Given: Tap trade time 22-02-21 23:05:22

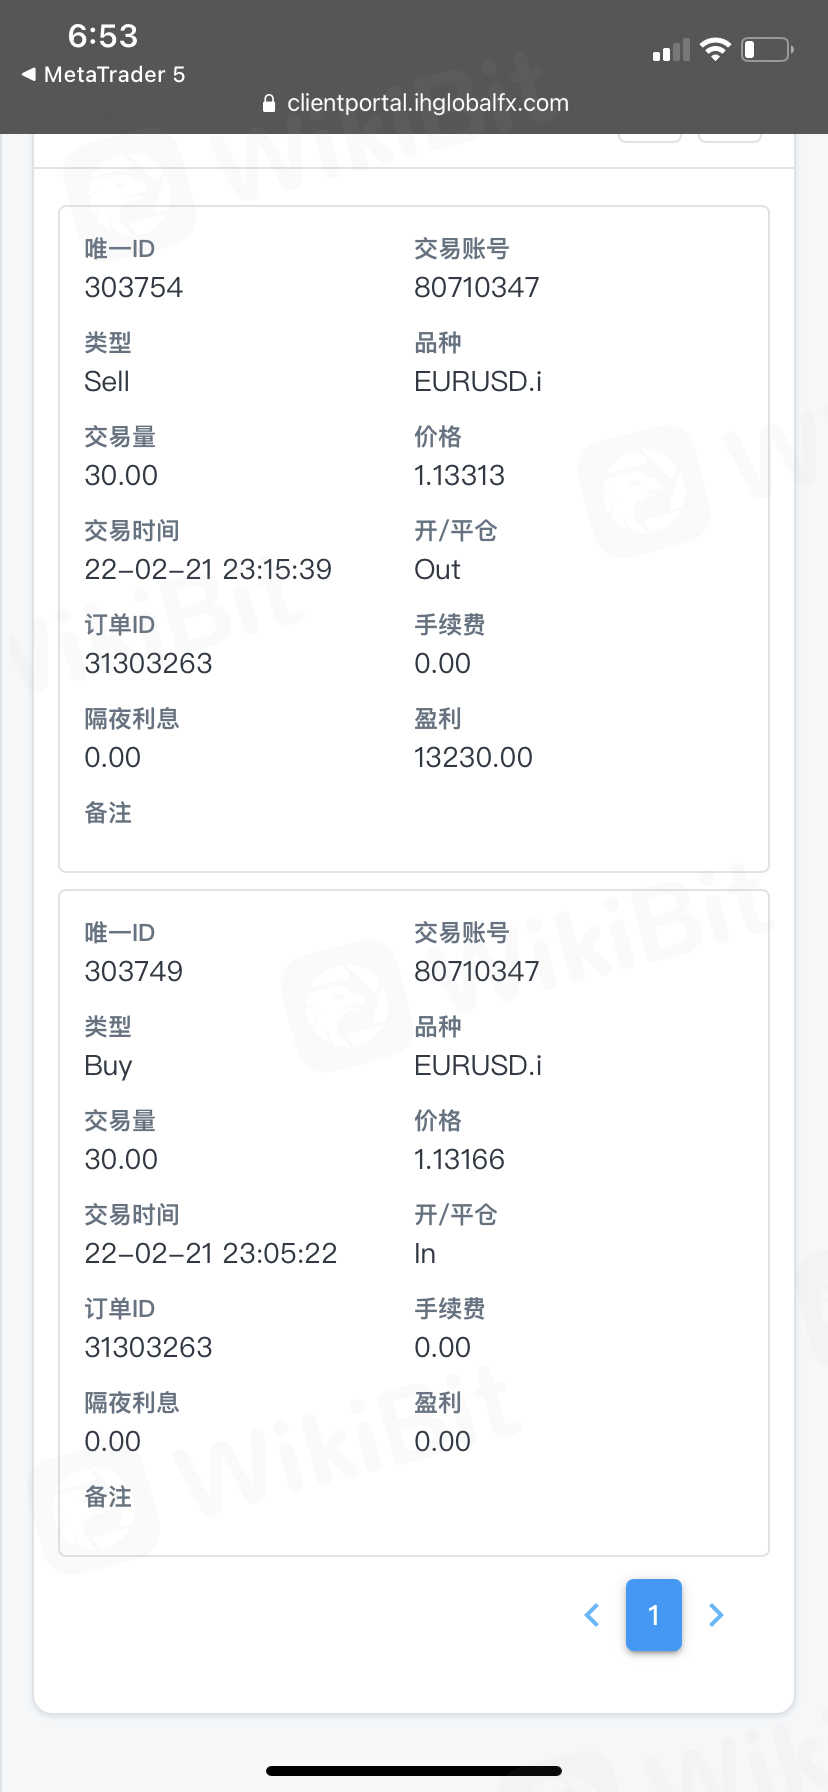Looking at the screenshot, I should (x=211, y=1254).
